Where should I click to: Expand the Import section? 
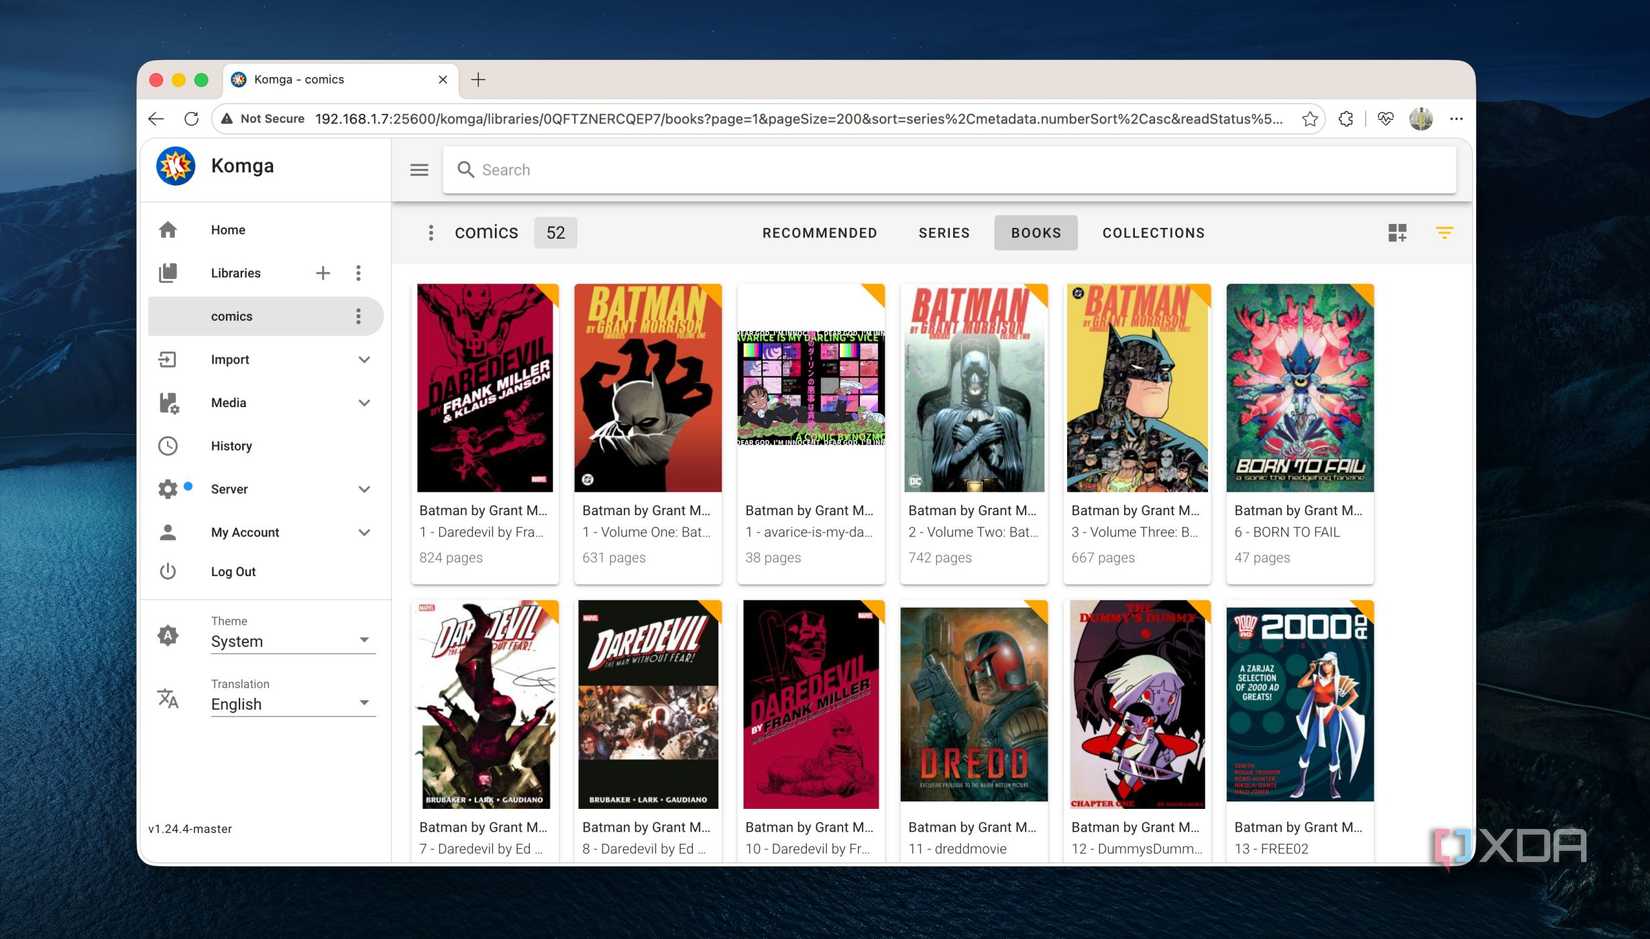[x=364, y=360]
